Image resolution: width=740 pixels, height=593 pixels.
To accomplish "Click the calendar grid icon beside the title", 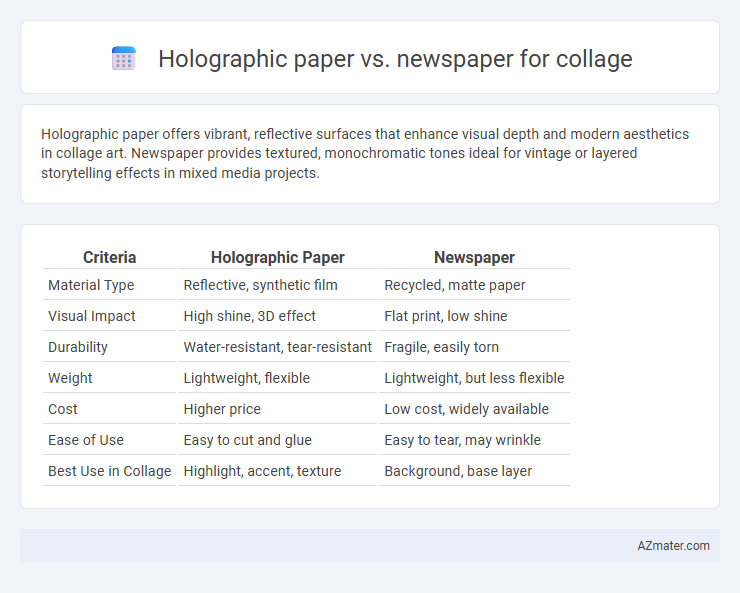I will coord(124,58).
